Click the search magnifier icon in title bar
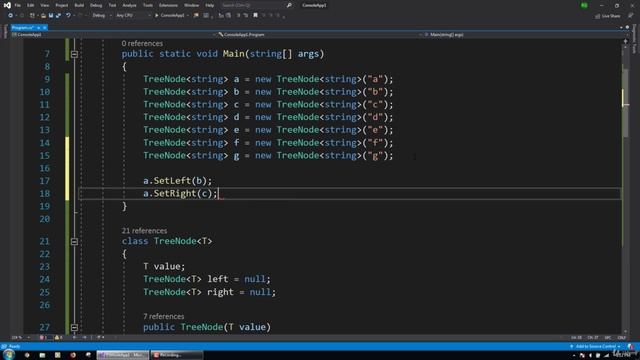The width and height of the screenshot is (640, 360). click(x=289, y=5)
